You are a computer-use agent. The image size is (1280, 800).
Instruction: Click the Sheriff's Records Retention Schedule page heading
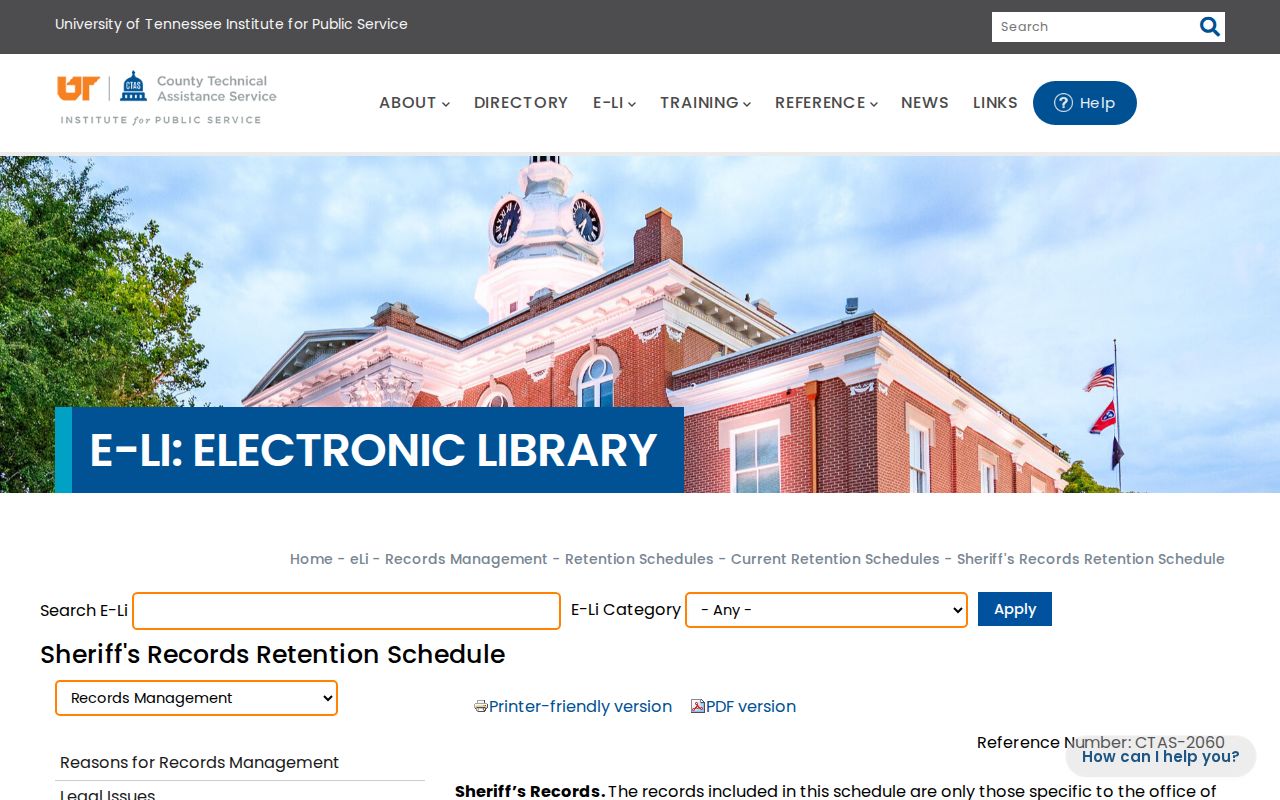coord(273,655)
